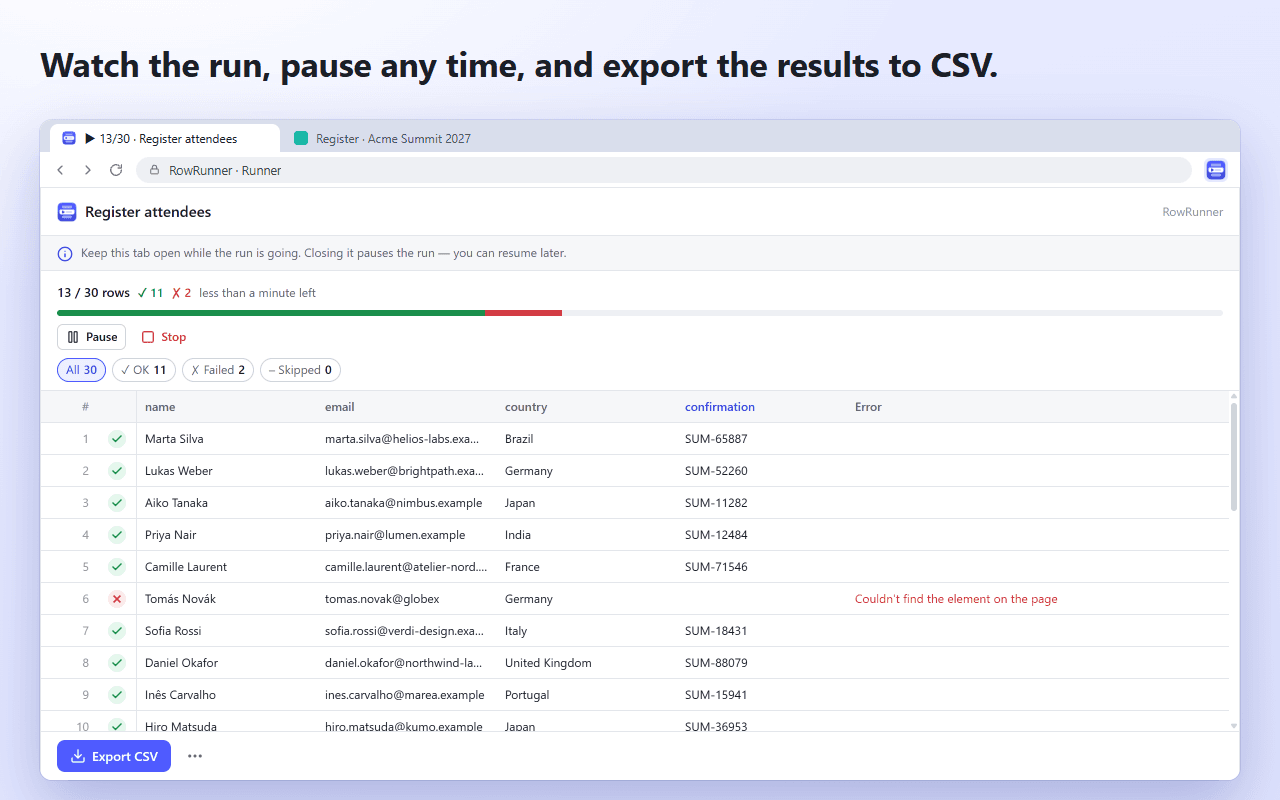Click the failed X icon for Tomás Novák
1280x800 pixels.
(117, 599)
